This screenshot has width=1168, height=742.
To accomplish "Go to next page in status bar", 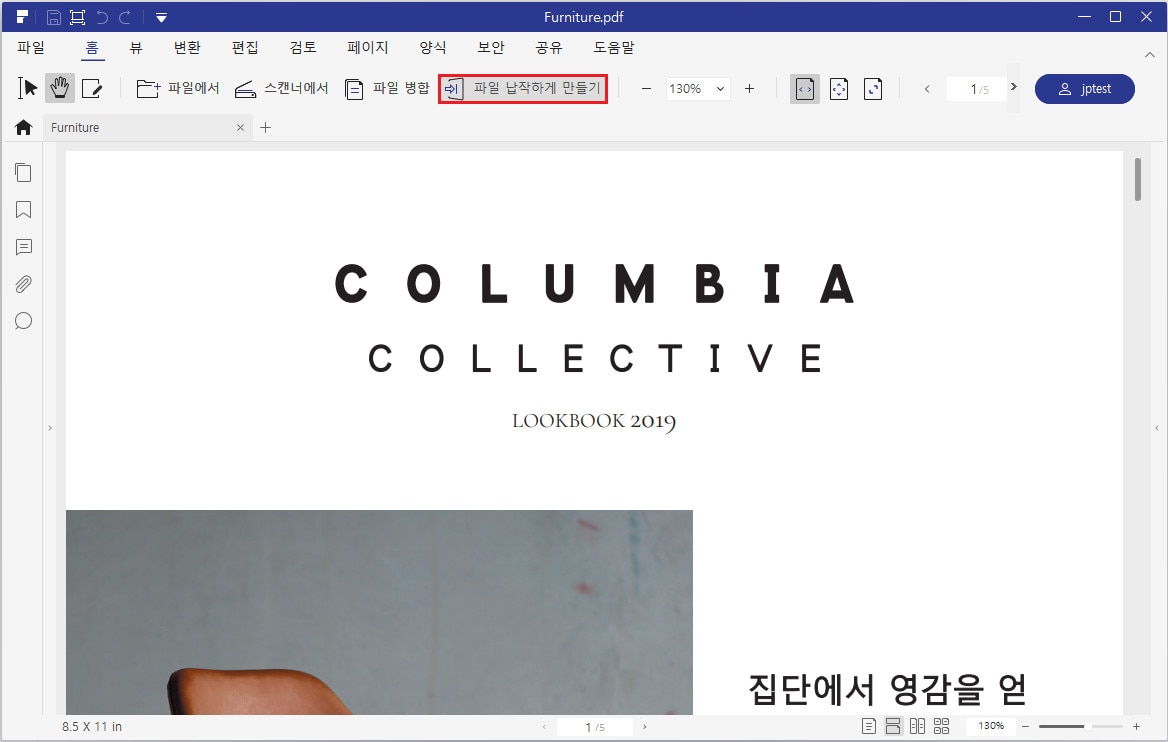I will (644, 726).
